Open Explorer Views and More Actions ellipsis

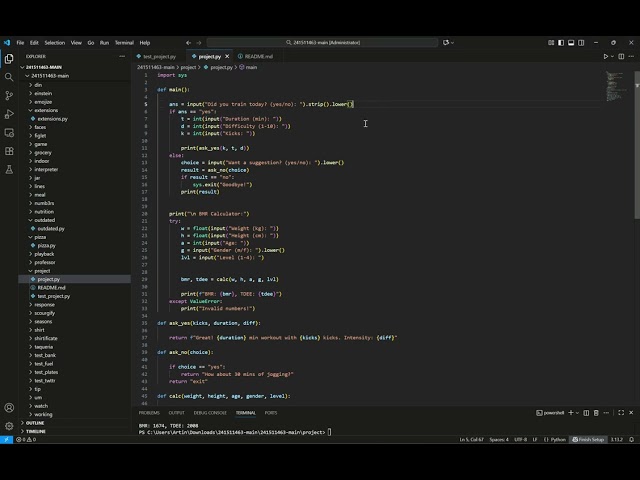pyautogui.click(x=122, y=56)
